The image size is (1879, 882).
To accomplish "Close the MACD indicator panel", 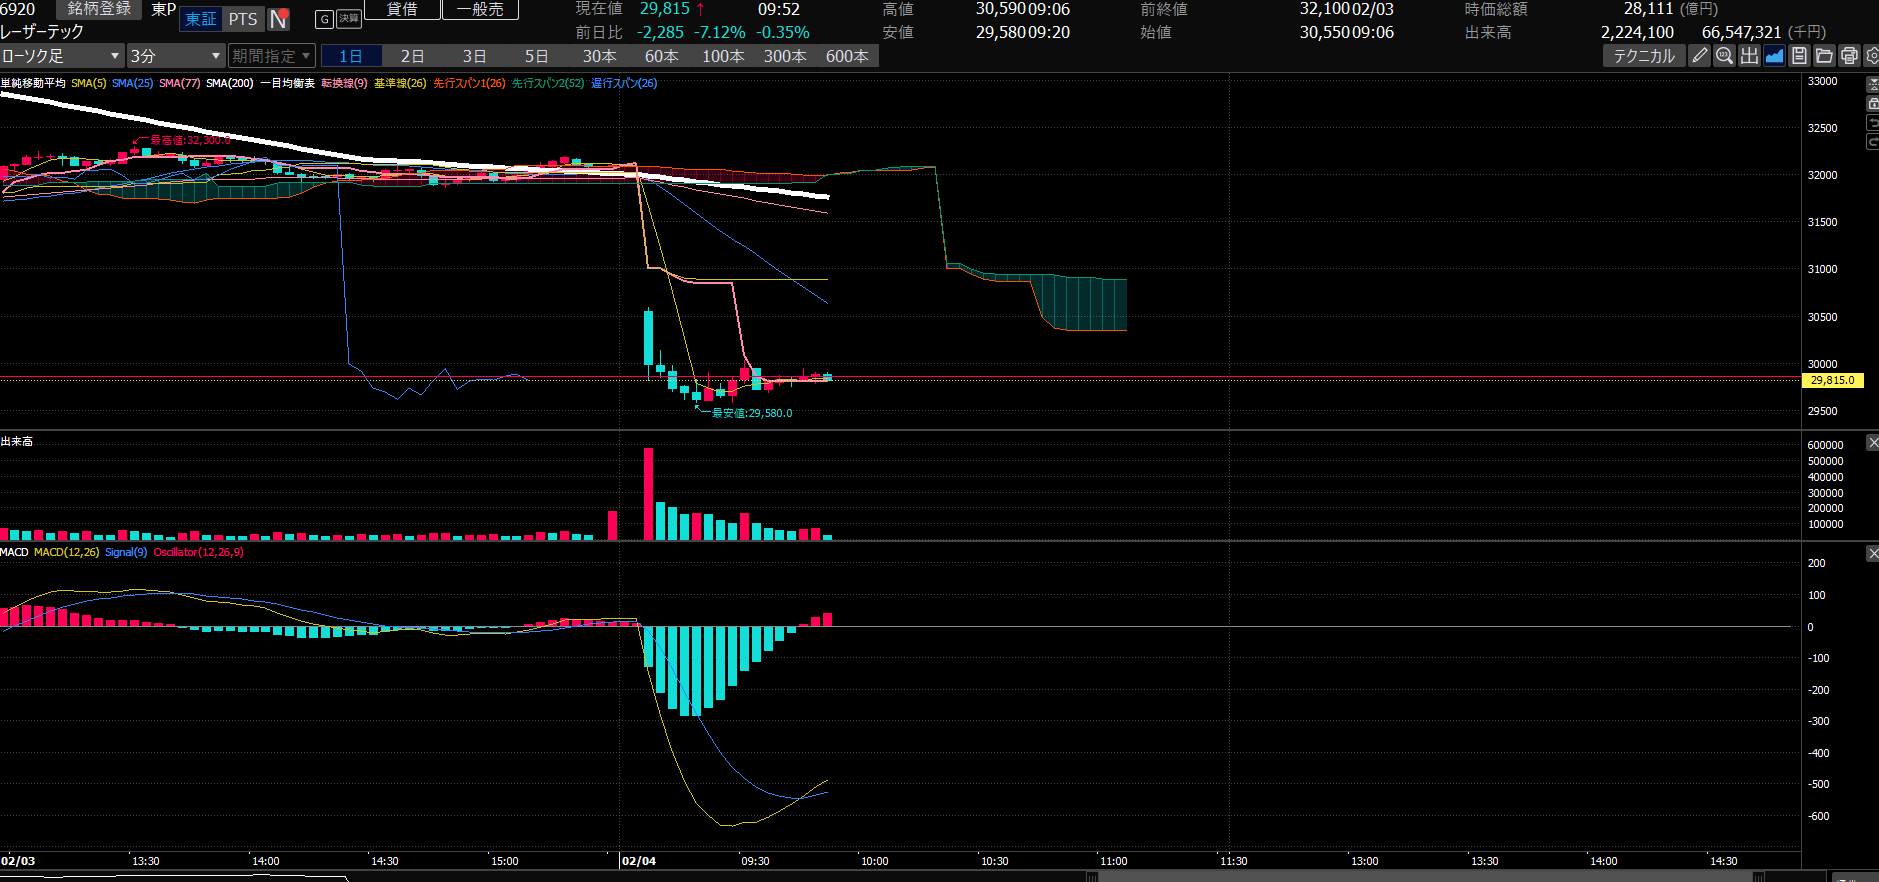I will pos(1872,553).
